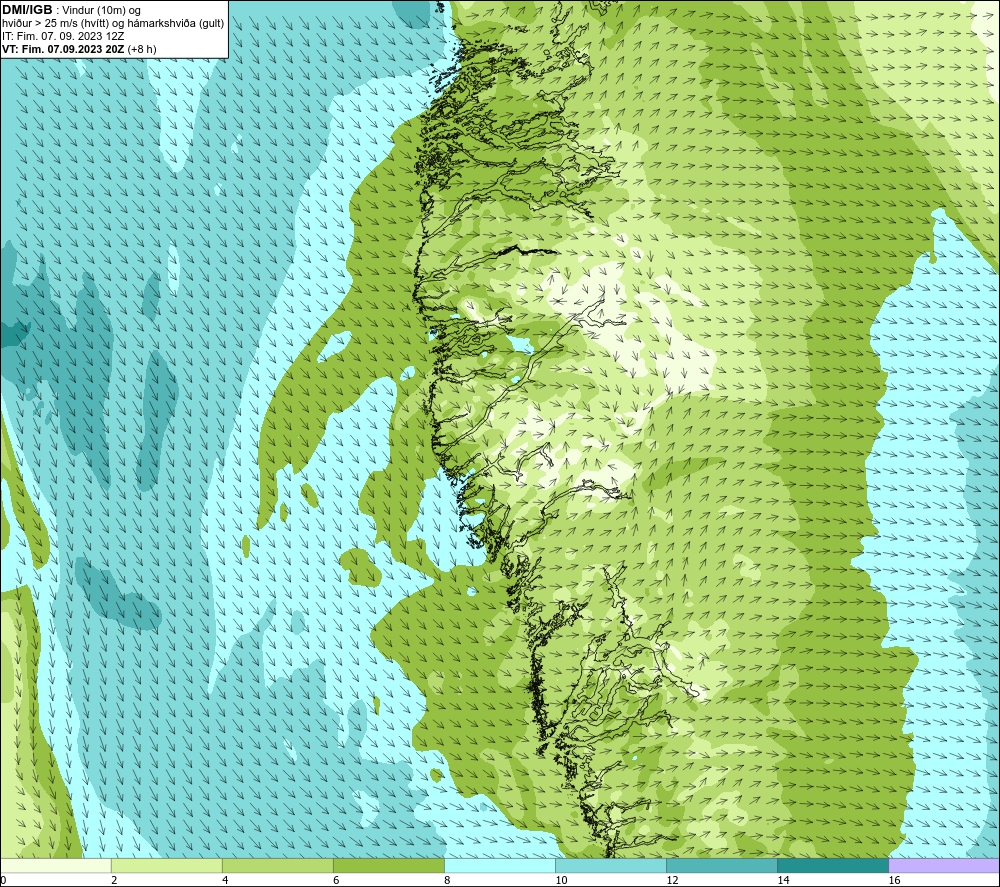Click the 14–16 m/s dark teal legend swatch
The image size is (1000, 887).
[833, 866]
